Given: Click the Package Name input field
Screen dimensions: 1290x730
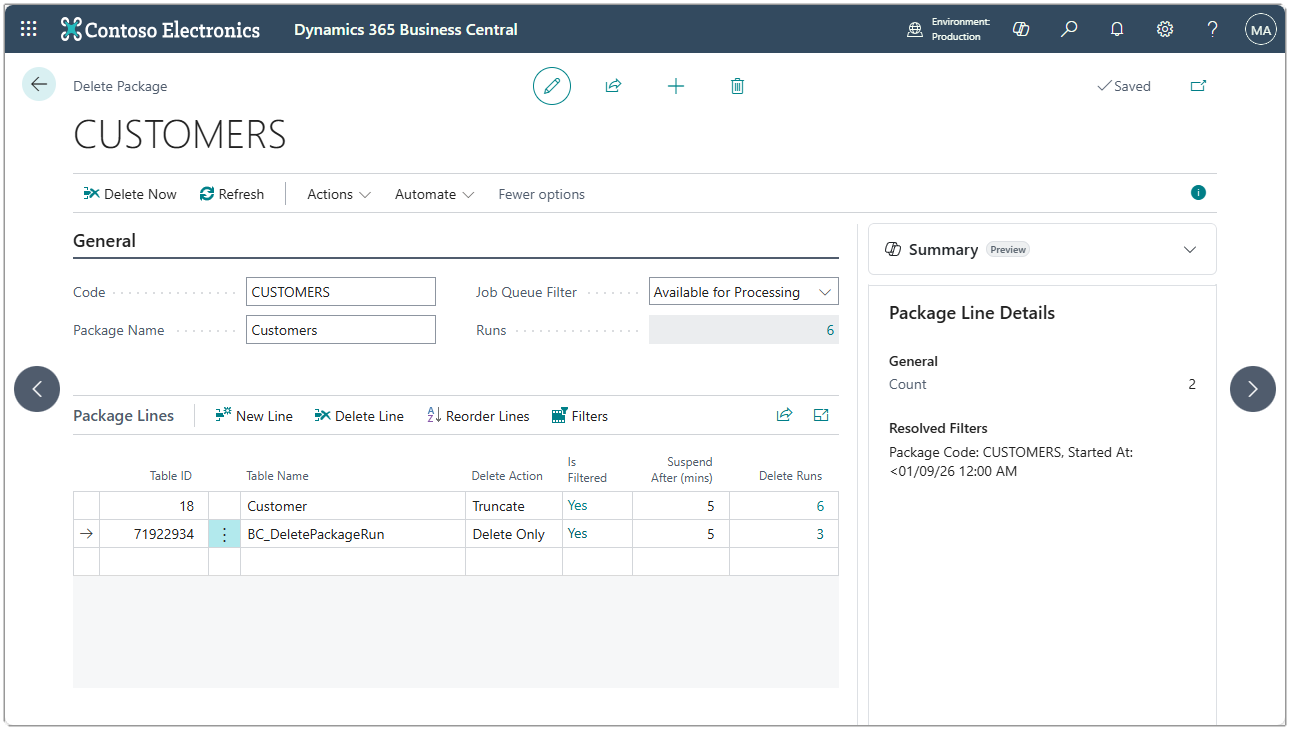Looking at the screenshot, I should pos(340,330).
